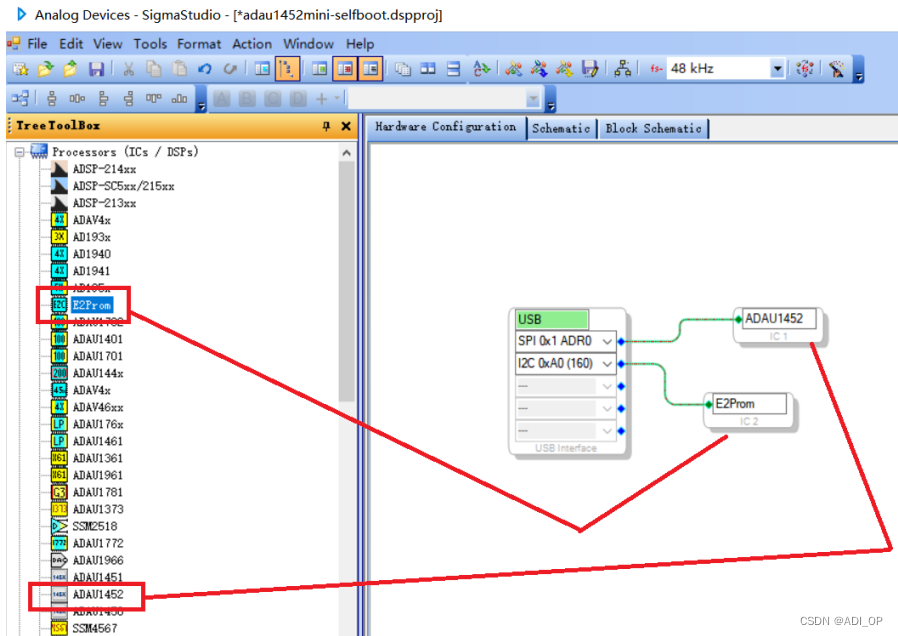
Task: Select E2Prom in the tree toolbox
Action: pyautogui.click(x=91, y=305)
